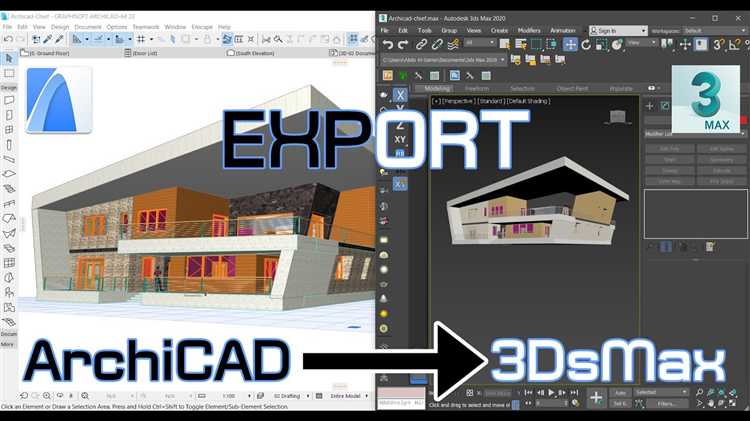Activate Select and Scale tool in 3ds Max
The image size is (750, 421).
tap(602, 44)
